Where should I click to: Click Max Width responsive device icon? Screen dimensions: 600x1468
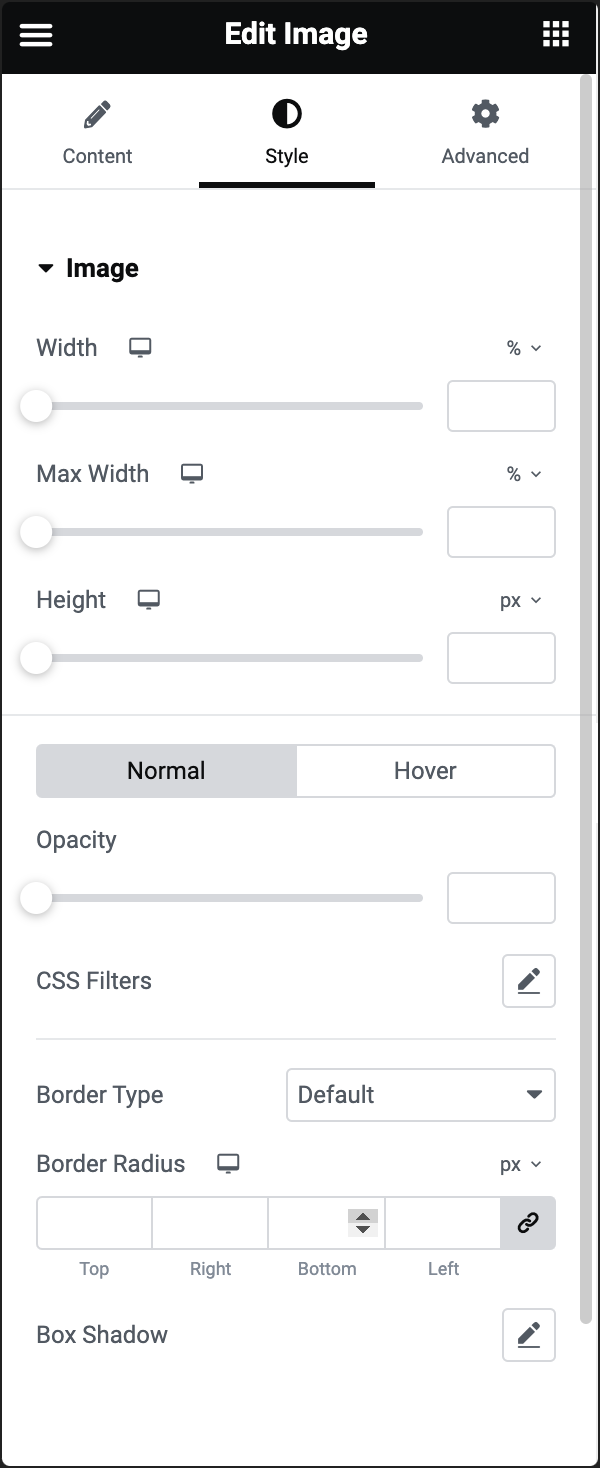click(x=191, y=474)
